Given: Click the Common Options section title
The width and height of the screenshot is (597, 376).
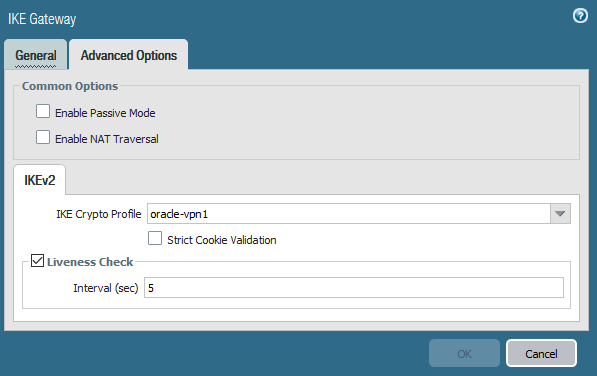Looking at the screenshot, I should (x=70, y=86).
